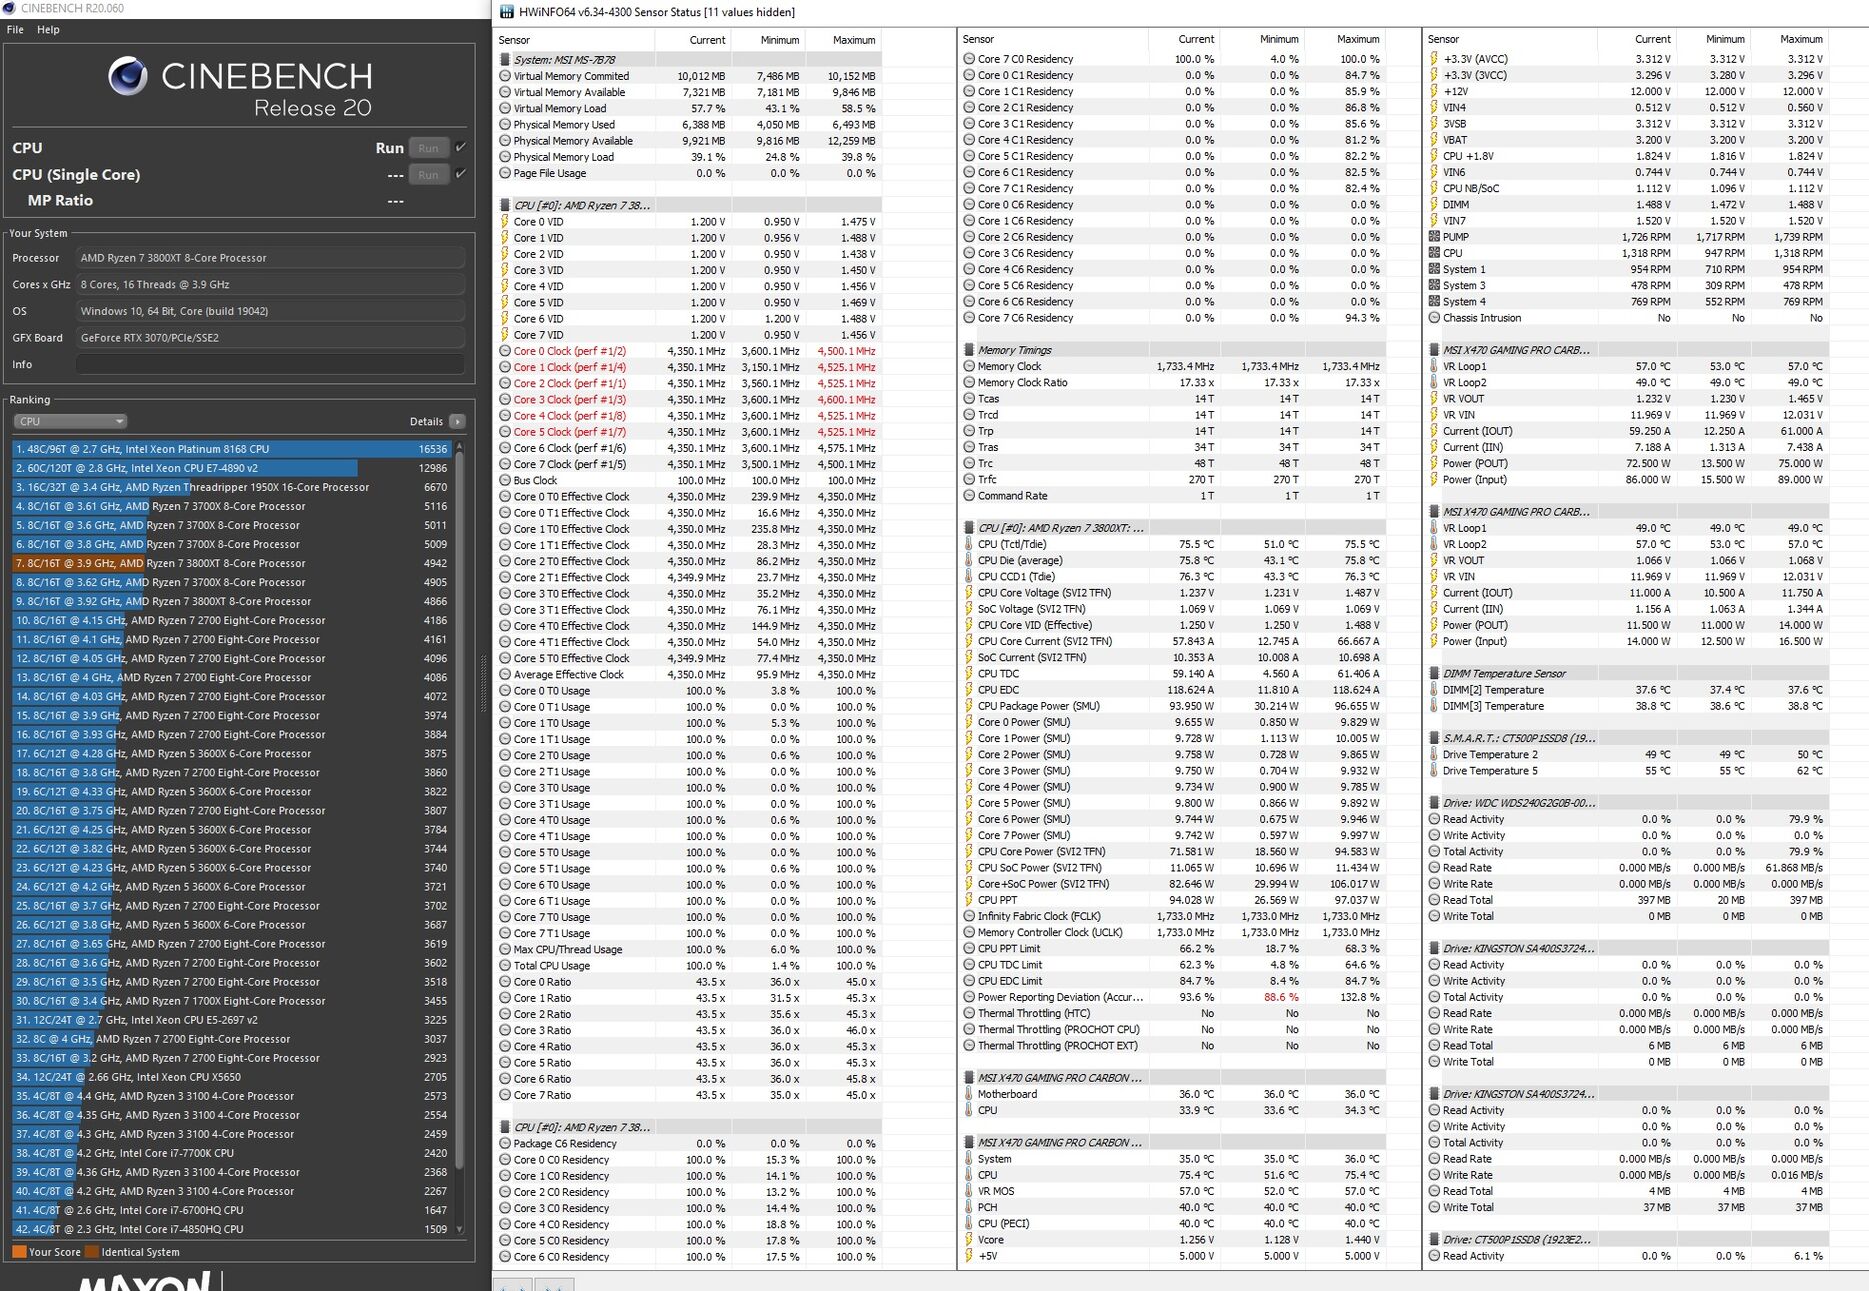
Task: Select the Intel Xeon Platinum 8168 ranking row
Action: pyautogui.click(x=232, y=449)
